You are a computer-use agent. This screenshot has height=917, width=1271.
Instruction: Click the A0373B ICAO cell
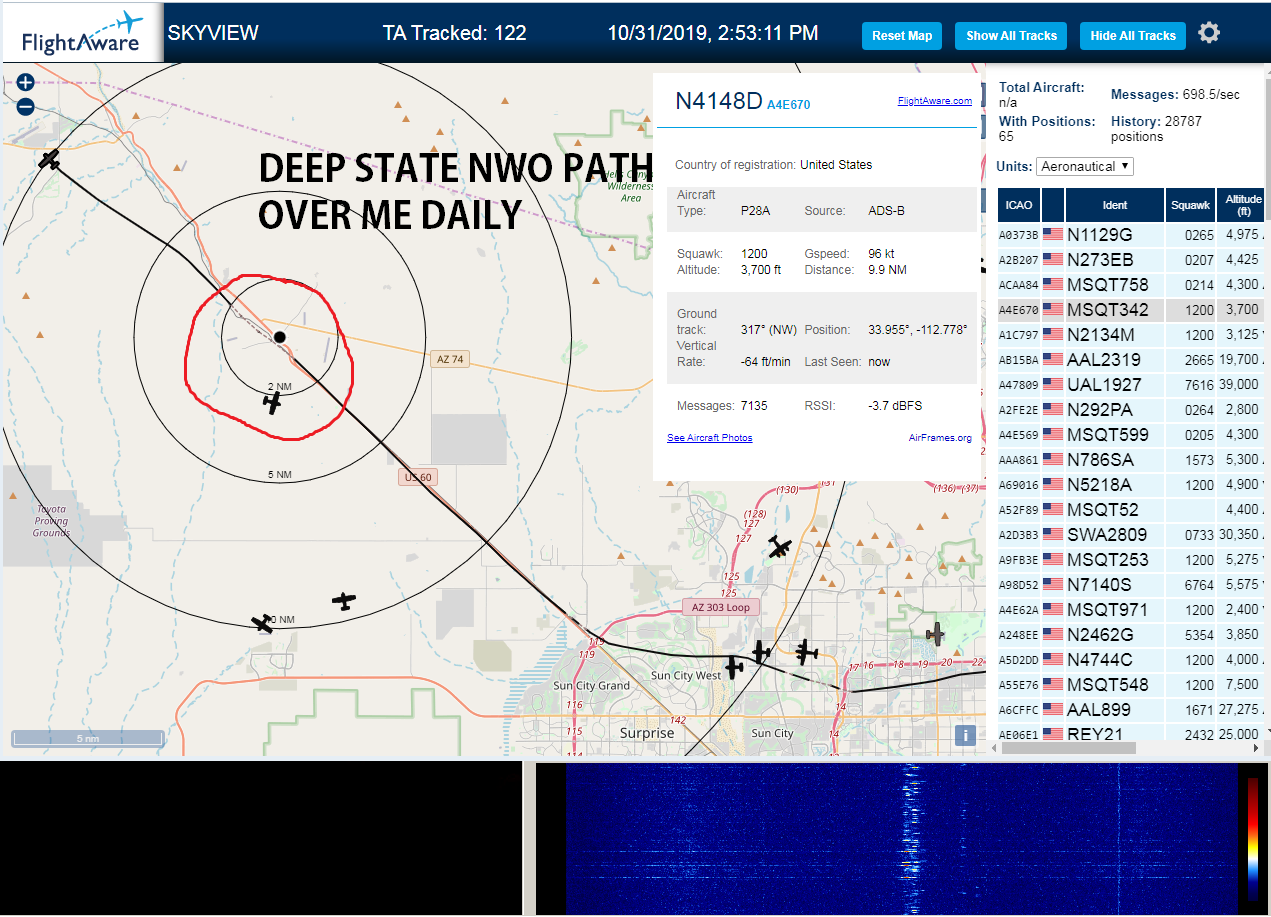(1019, 235)
